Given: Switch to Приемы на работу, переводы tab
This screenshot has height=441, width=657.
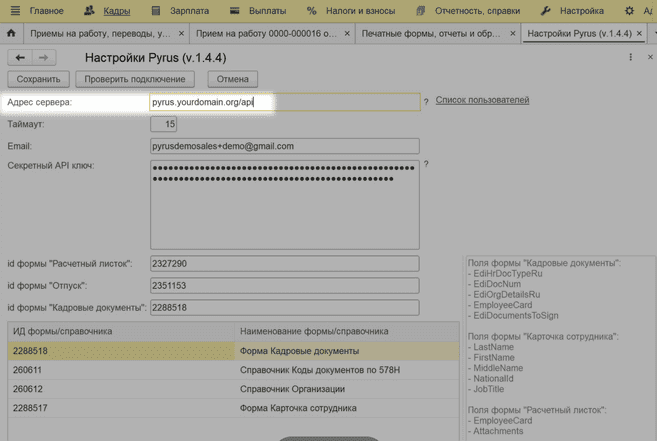Looking at the screenshot, I should click(x=100, y=34).
